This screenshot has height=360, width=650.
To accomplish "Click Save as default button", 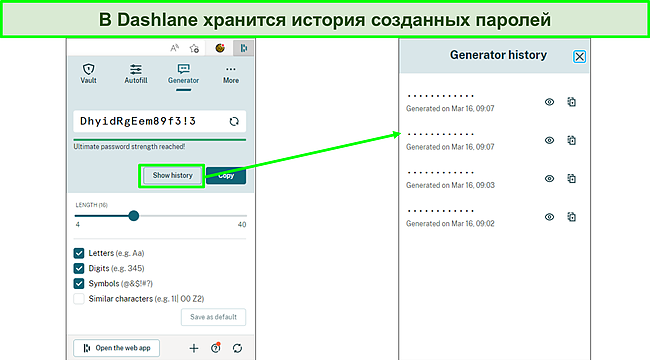I will point(213,317).
